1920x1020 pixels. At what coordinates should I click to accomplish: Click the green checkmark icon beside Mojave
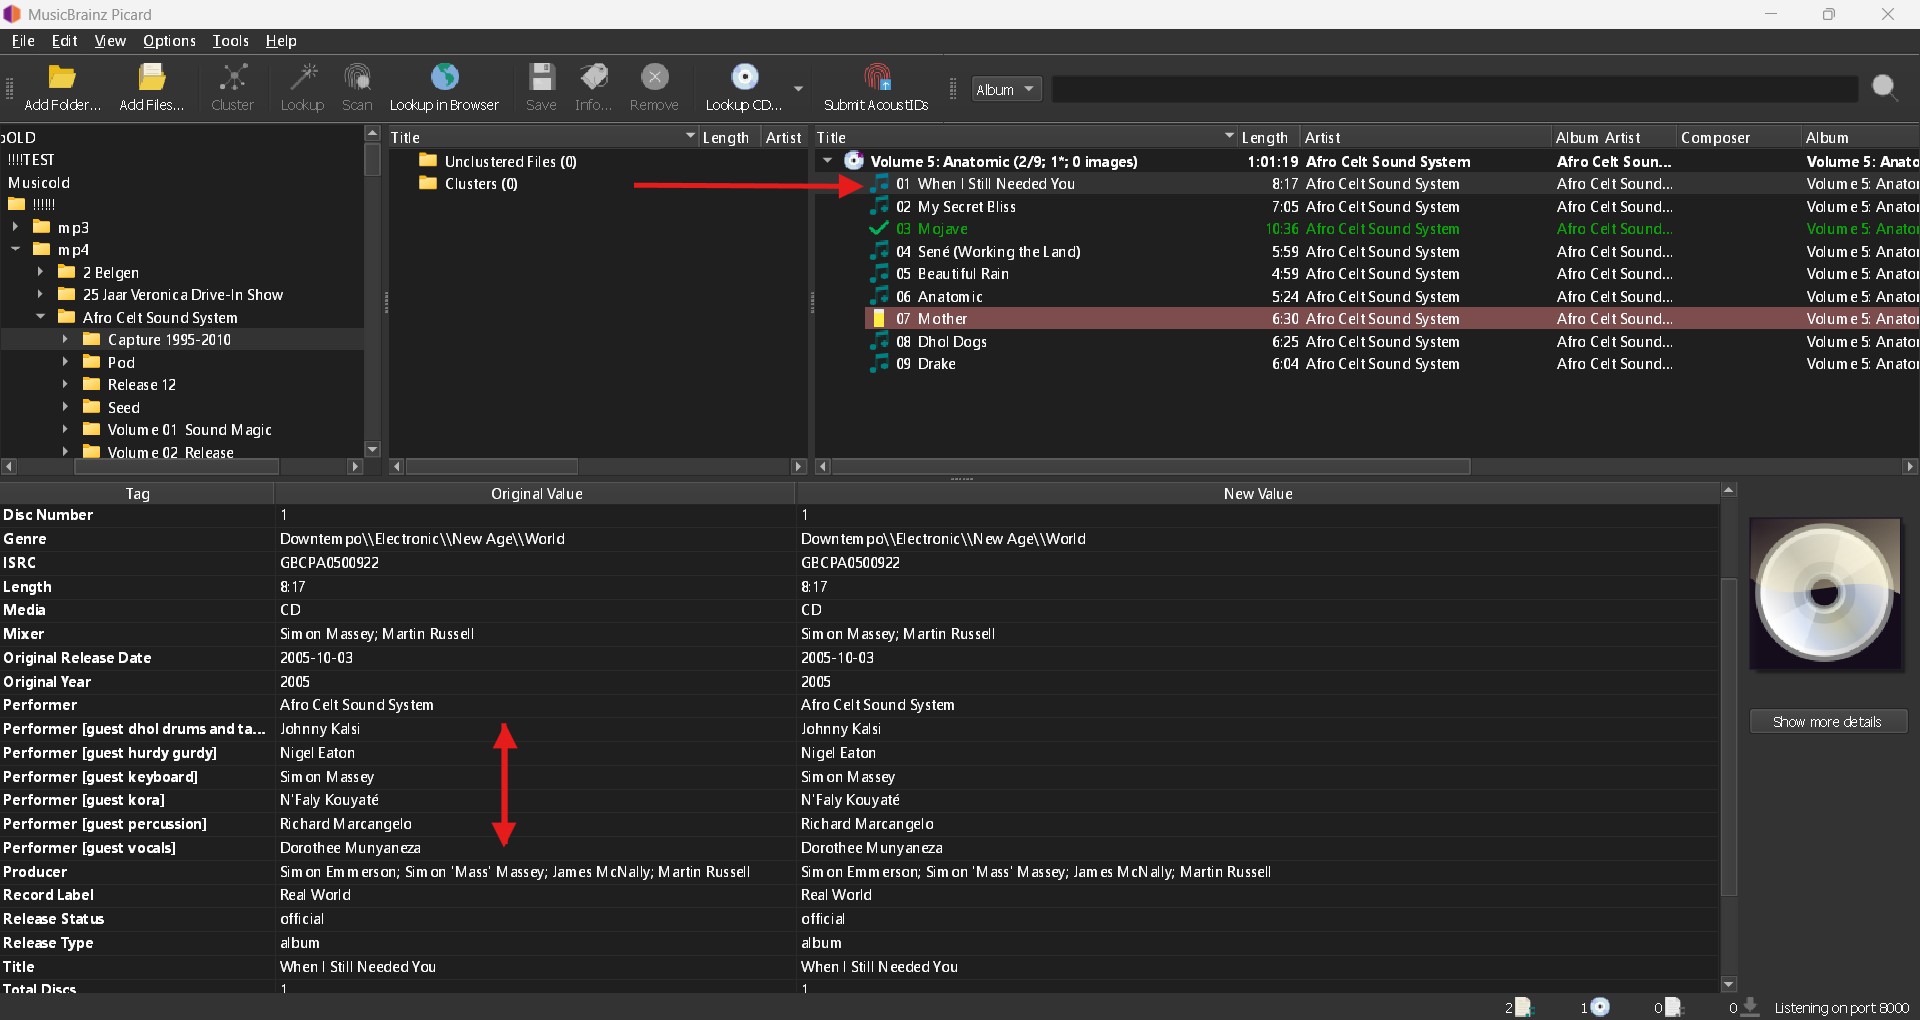coord(879,229)
